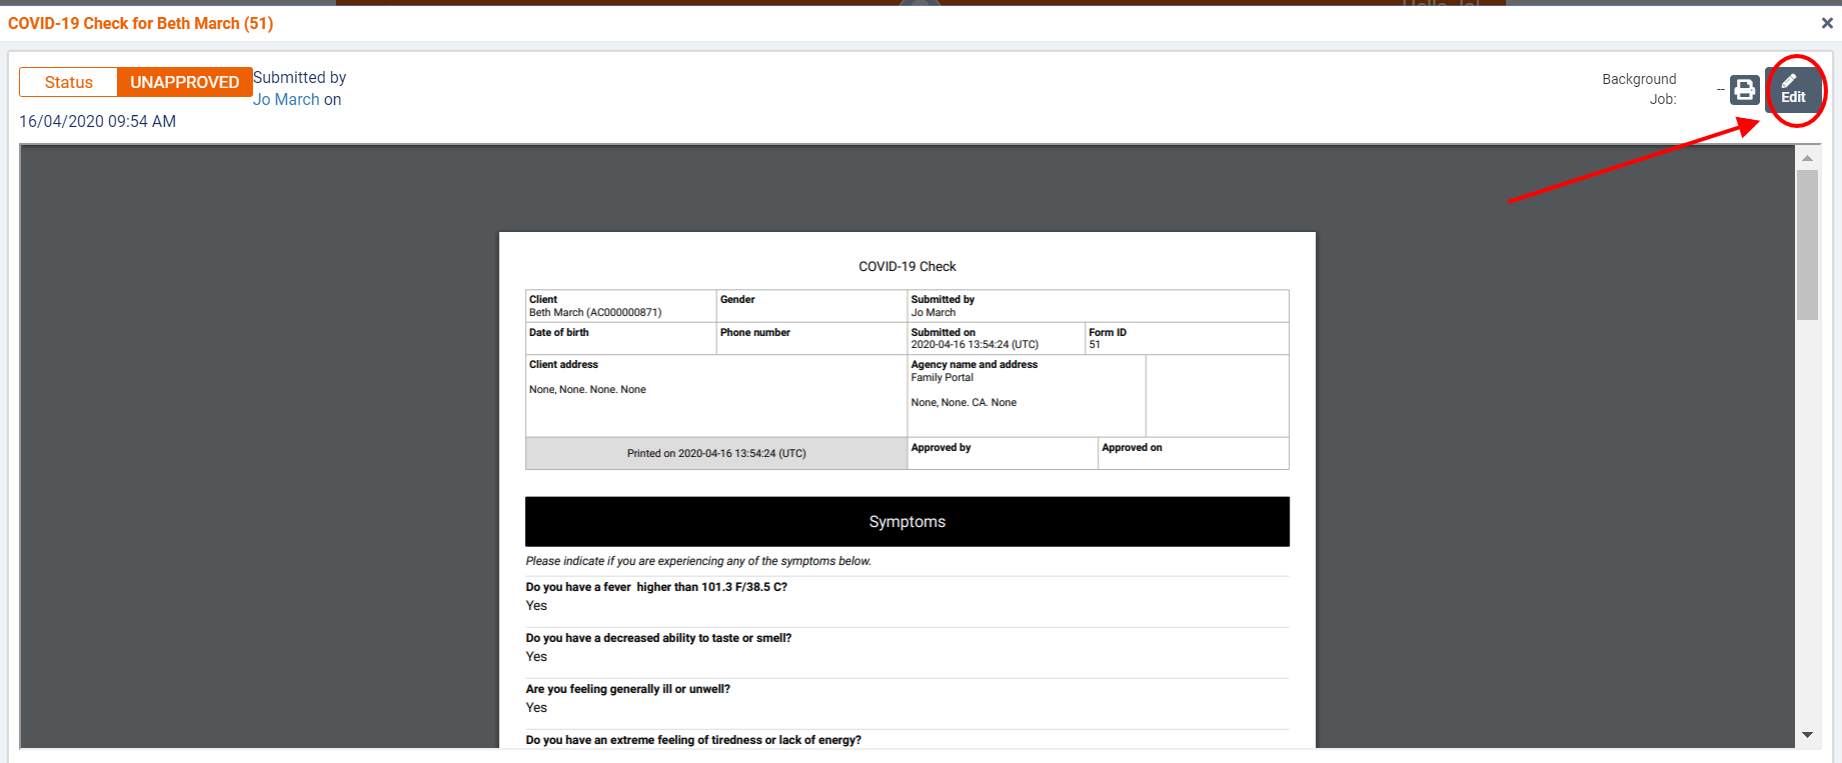Click the dialog title for Beth March
Image resolution: width=1842 pixels, height=763 pixels.
[x=141, y=23]
